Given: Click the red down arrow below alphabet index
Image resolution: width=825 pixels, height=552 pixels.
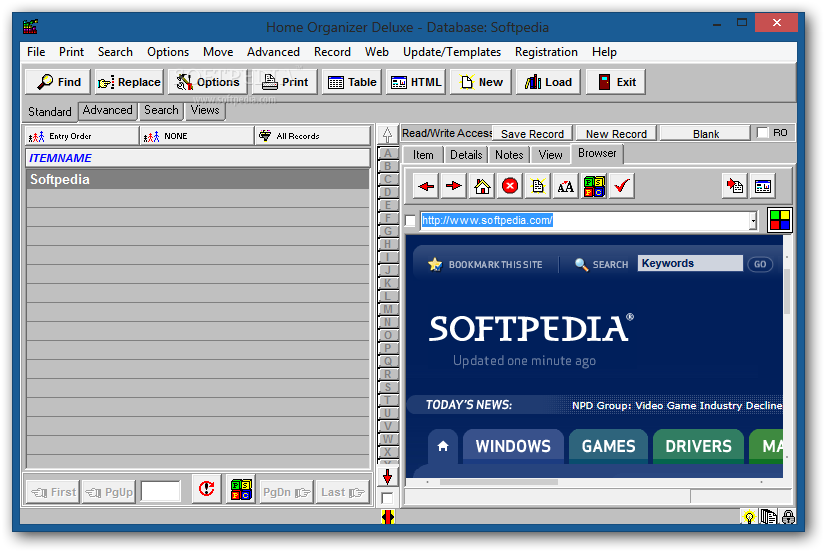Looking at the screenshot, I should [x=387, y=477].
